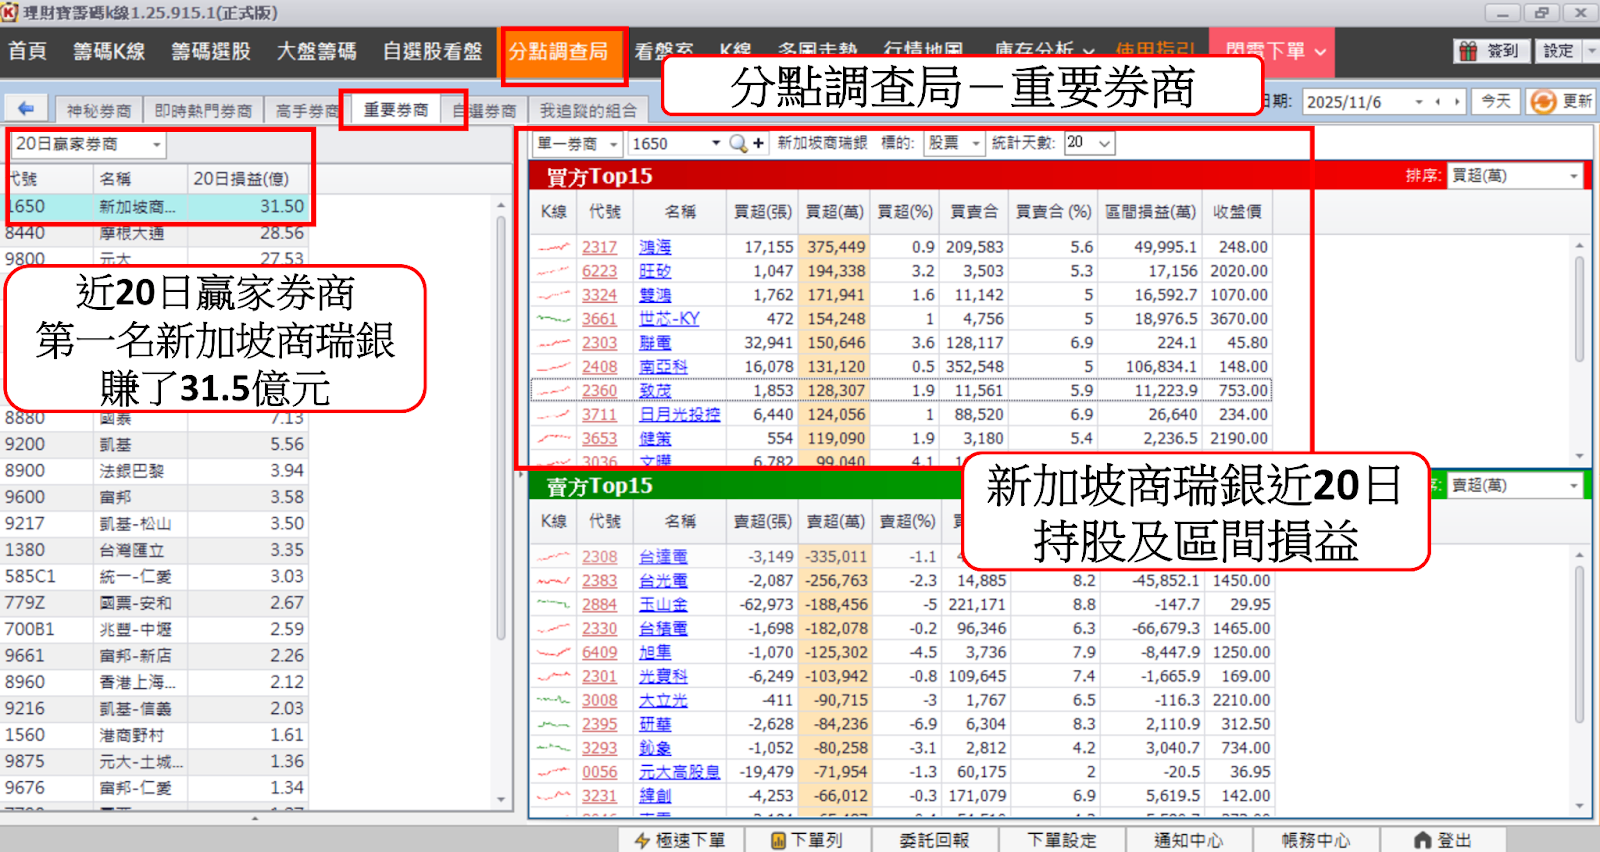Screen dimensions: 1600x852
Task: Open the K線 mini chart for 2408
Action: click(x=553, y=367)
